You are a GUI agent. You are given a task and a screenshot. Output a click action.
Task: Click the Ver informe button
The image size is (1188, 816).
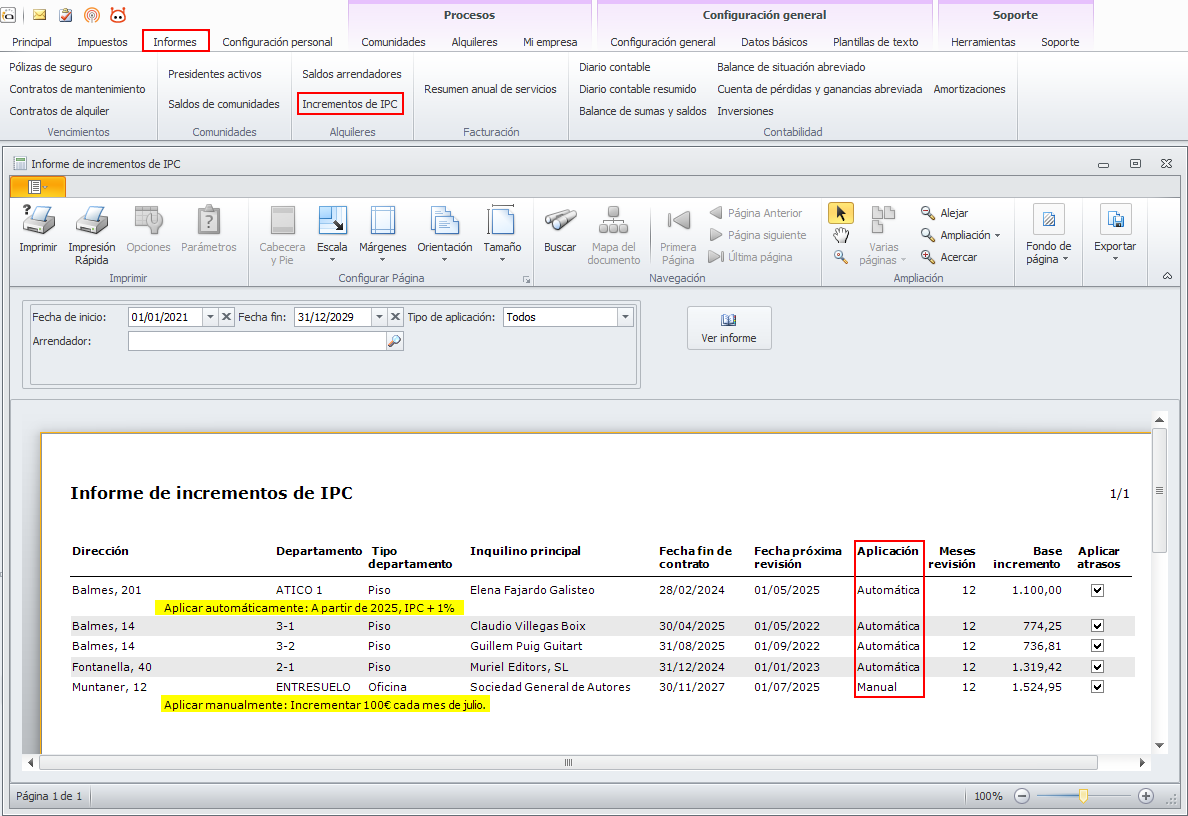pos(729,328)
